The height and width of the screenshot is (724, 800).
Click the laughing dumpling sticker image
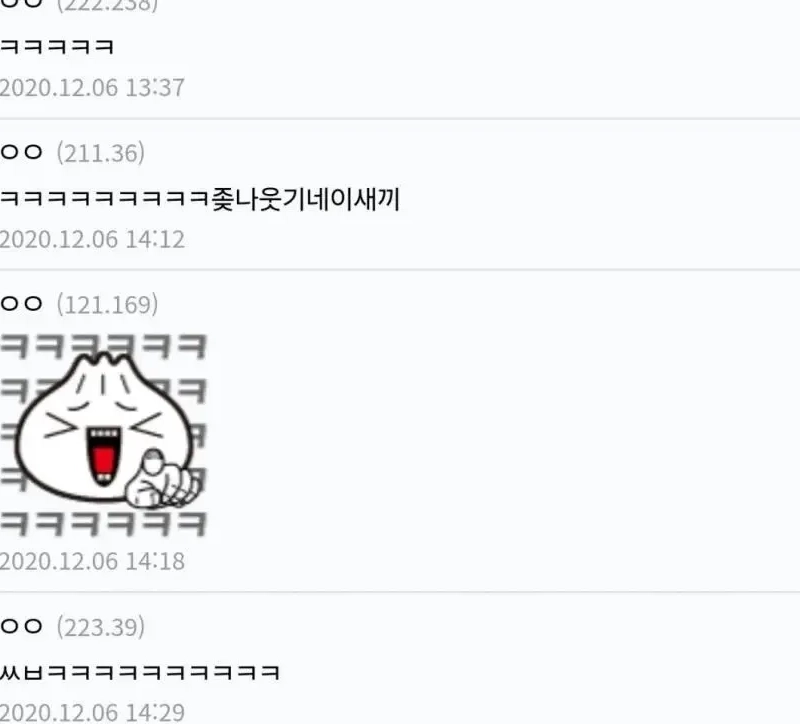tap(104, 435)
